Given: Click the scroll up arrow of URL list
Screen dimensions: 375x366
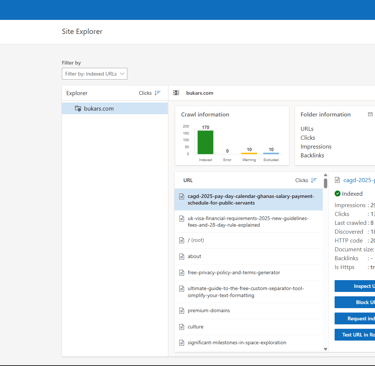Looking at the screenshot, I should click(325, 175).
